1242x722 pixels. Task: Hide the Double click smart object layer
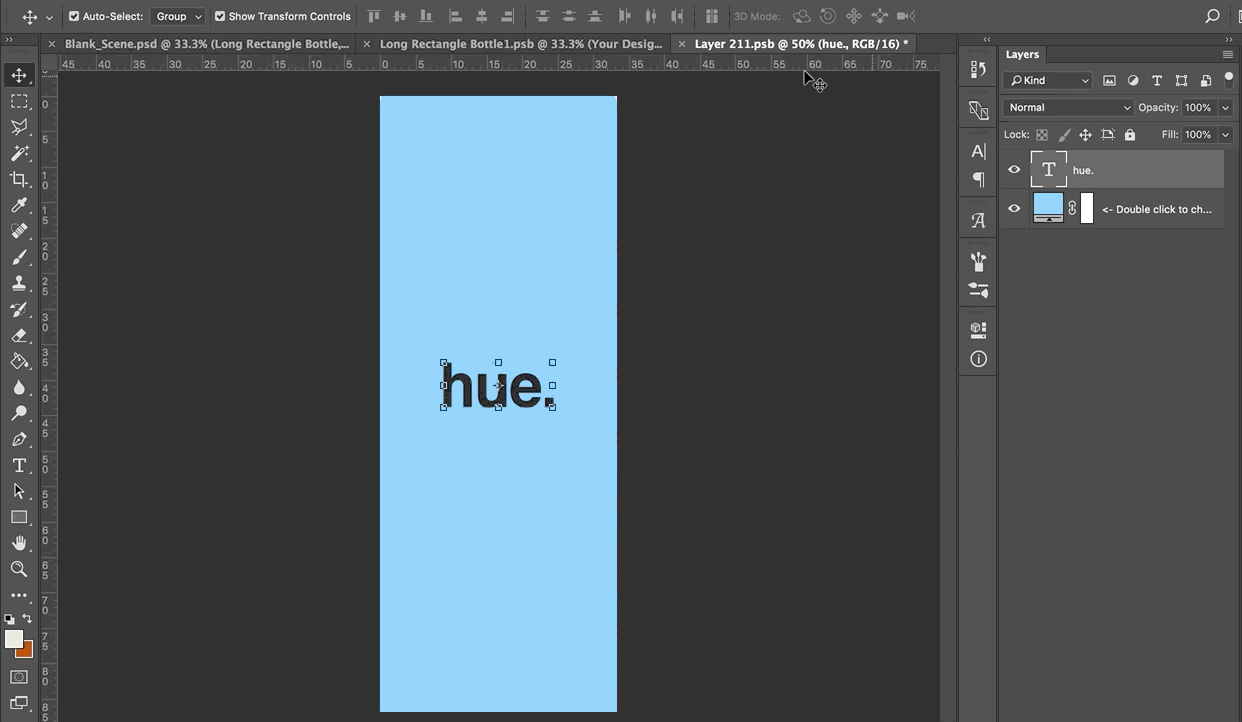tap(1014, 209)
